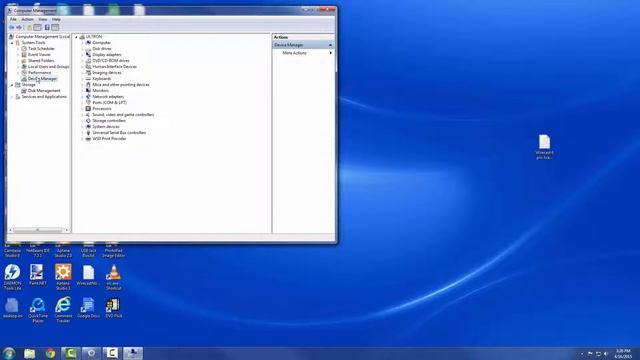The width and height of the screenshot is (640, 360).
Task: Expand Task Scheduler tree node
Action: pos(18,49)
